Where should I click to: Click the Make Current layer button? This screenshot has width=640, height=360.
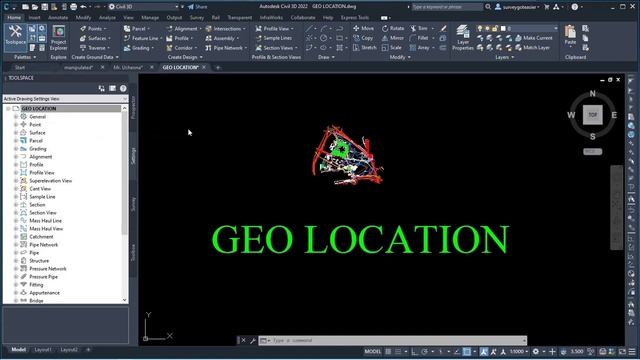click(534, 38)
